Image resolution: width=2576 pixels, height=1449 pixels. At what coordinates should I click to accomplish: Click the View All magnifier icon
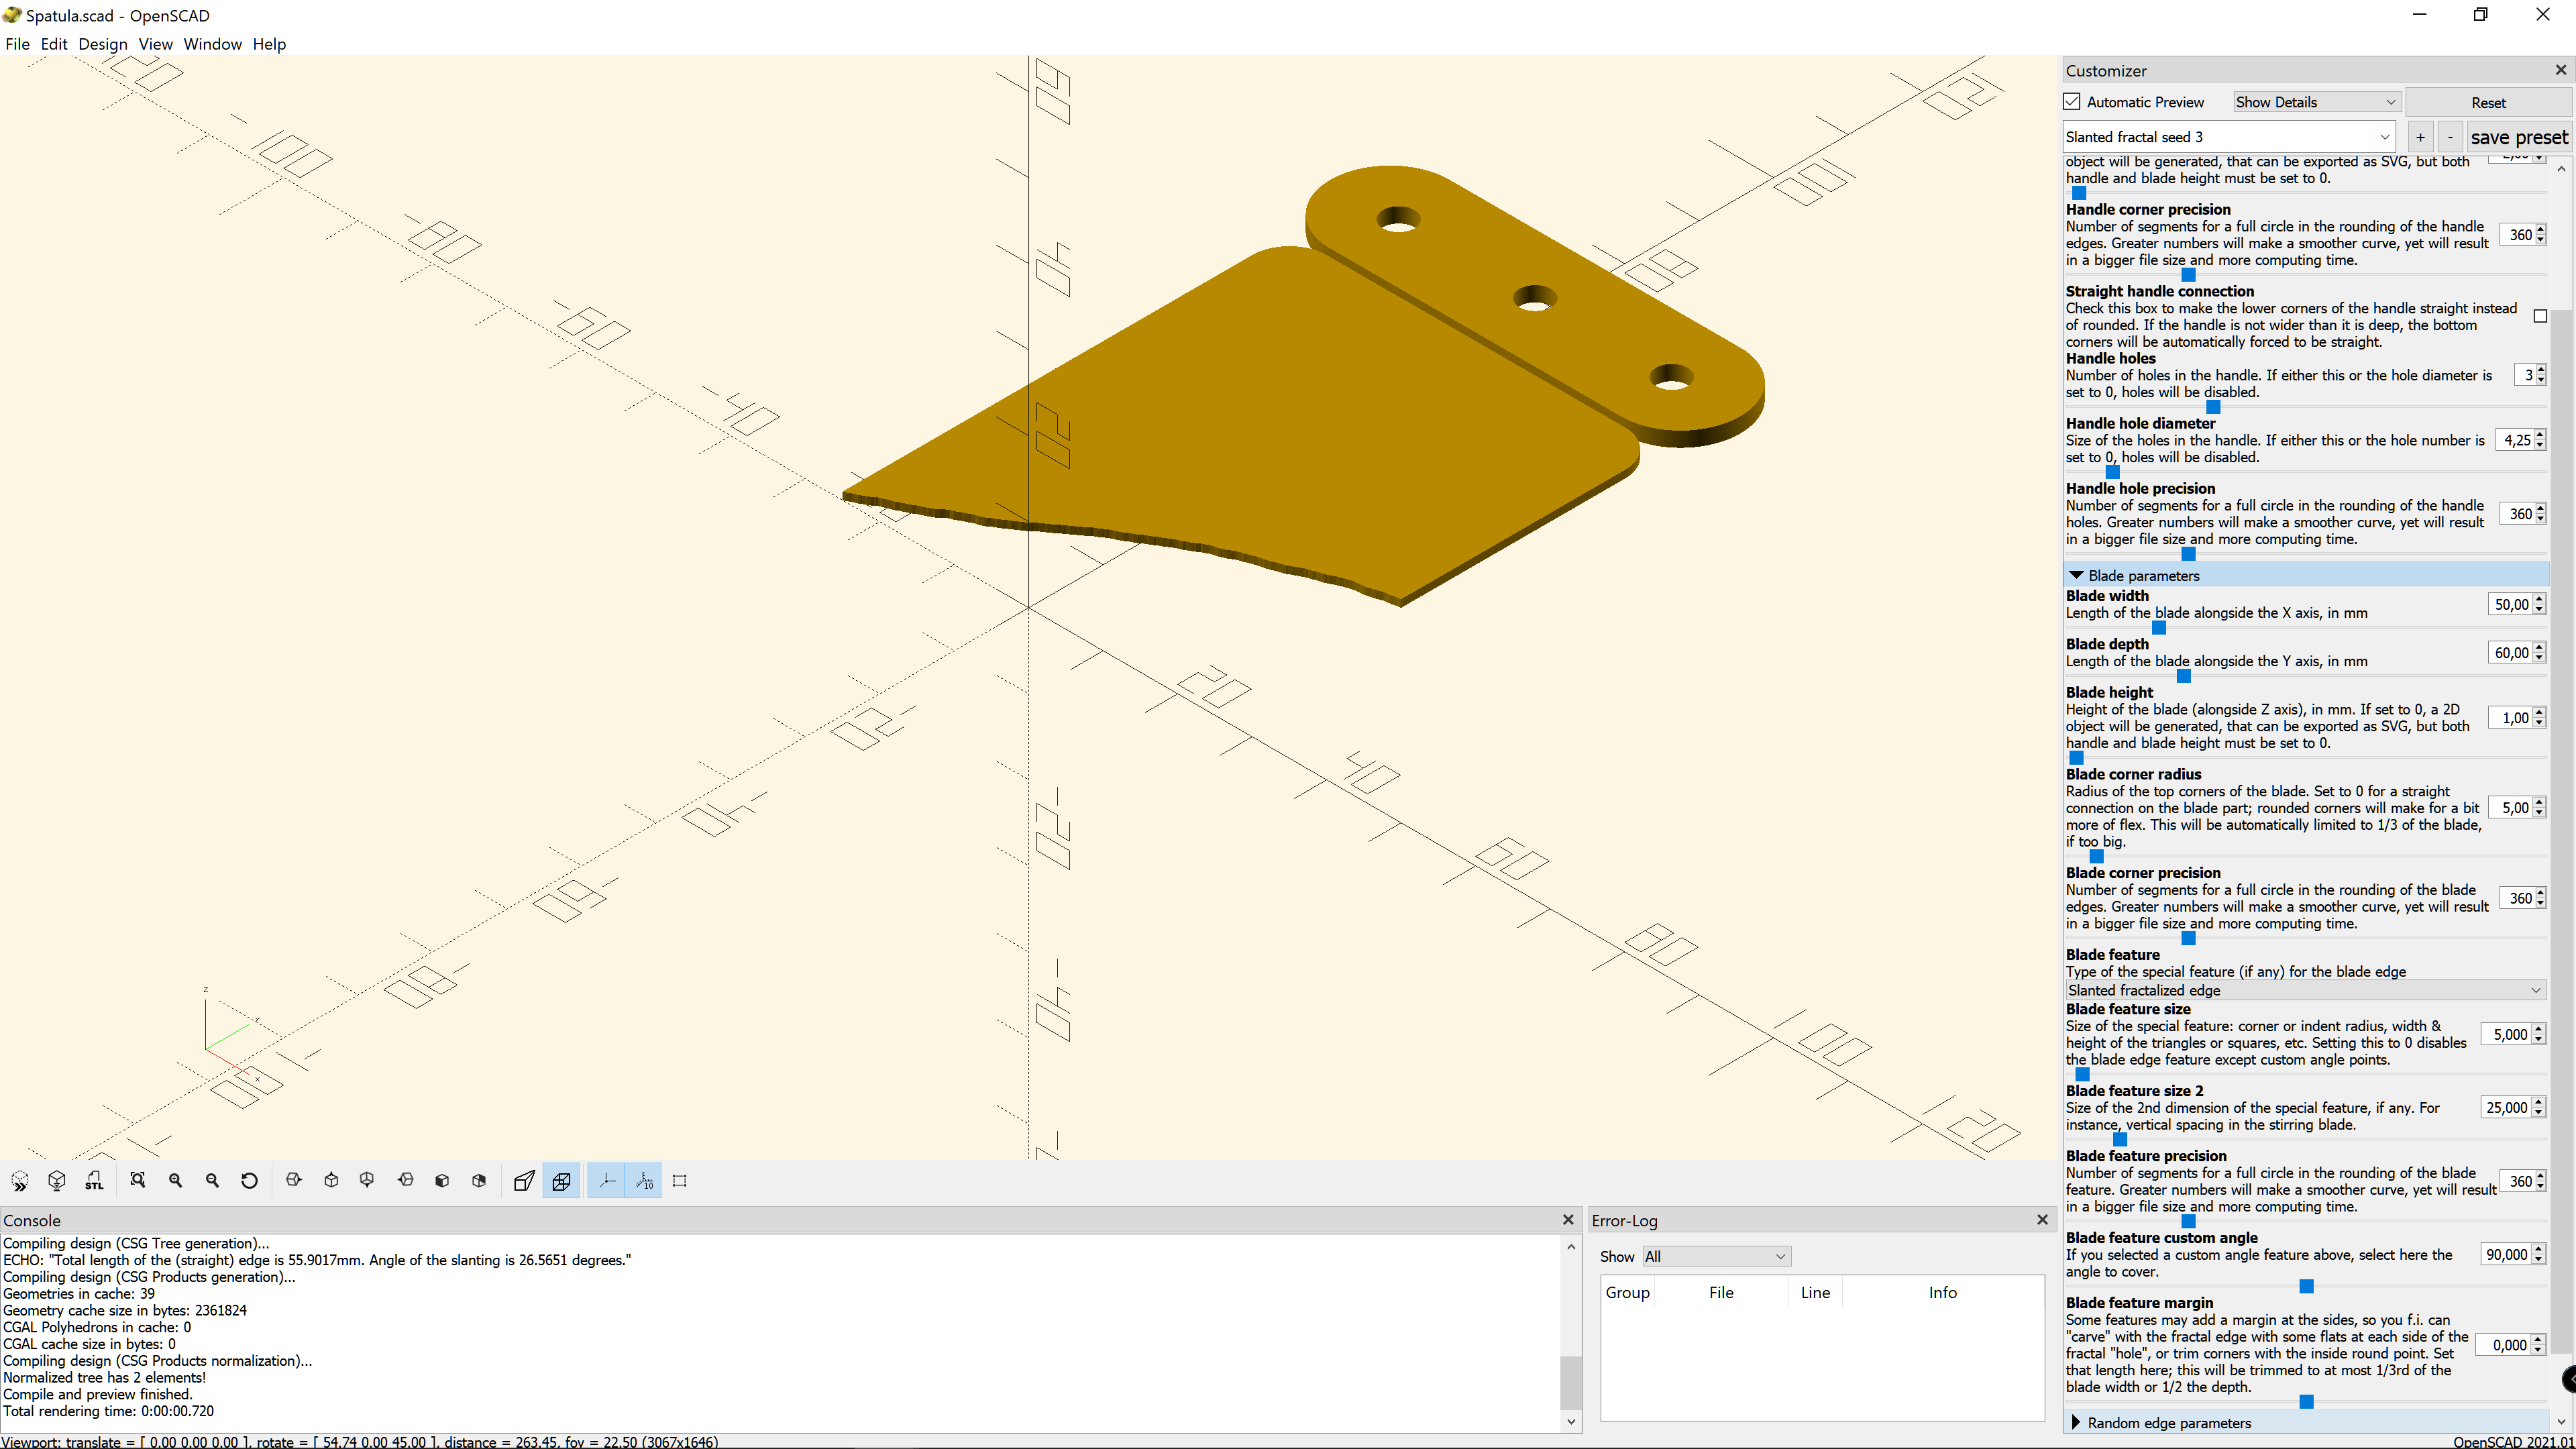[138, 1181]
